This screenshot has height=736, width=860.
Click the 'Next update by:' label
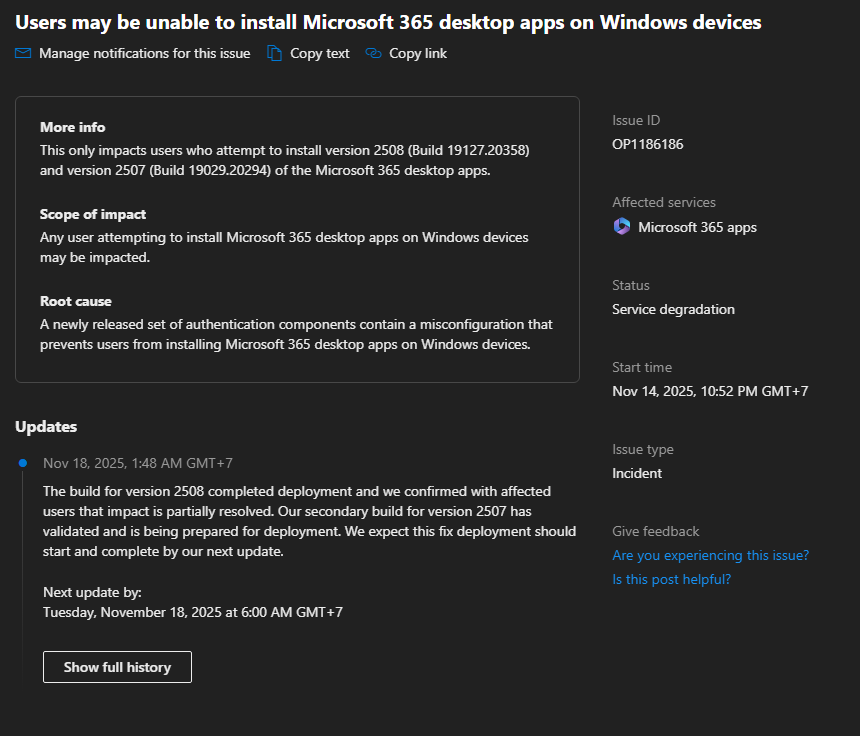pyautogui.click(x=92, y=592)
